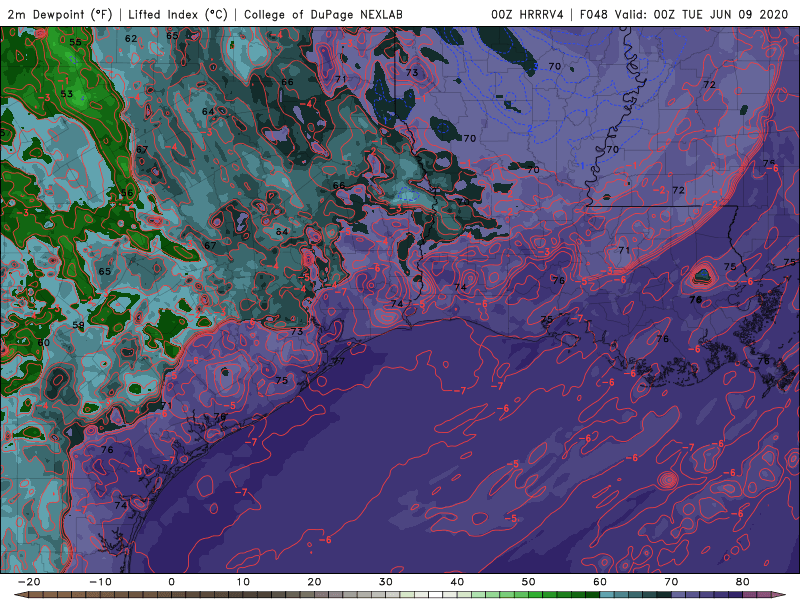Click the 10 label on the color scale
Viewport: 800px width, 600px height.
[243, 582]
